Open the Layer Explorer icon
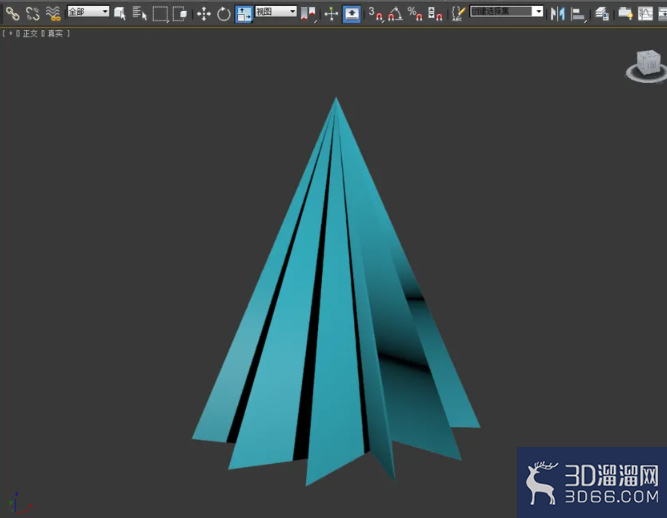 click(602, 14)
